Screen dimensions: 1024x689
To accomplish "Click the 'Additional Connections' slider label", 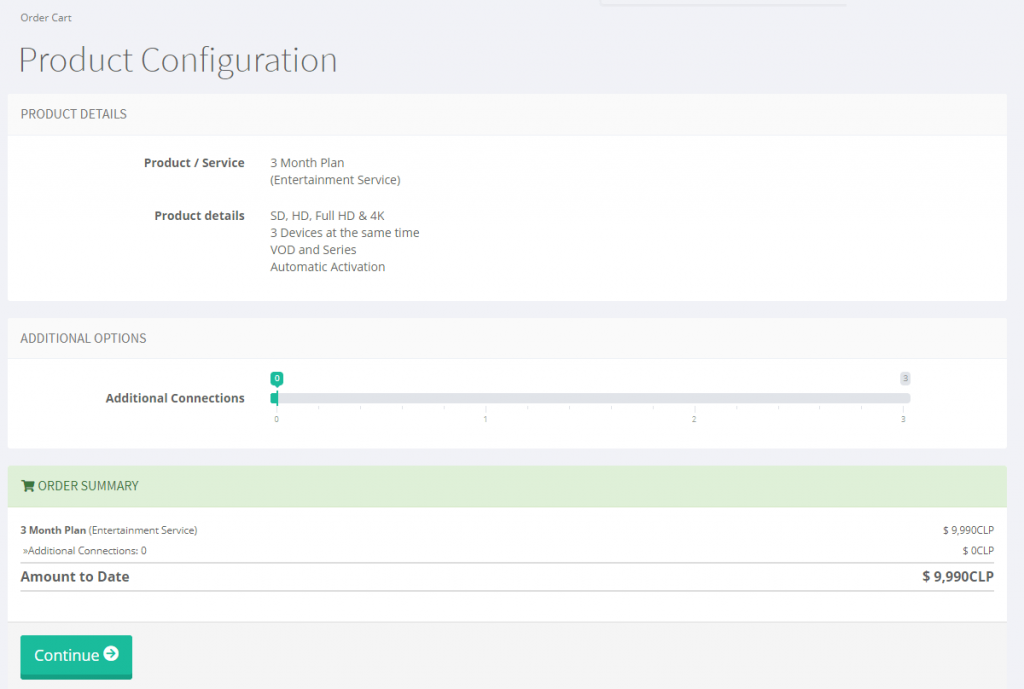I will coord(175,398).
